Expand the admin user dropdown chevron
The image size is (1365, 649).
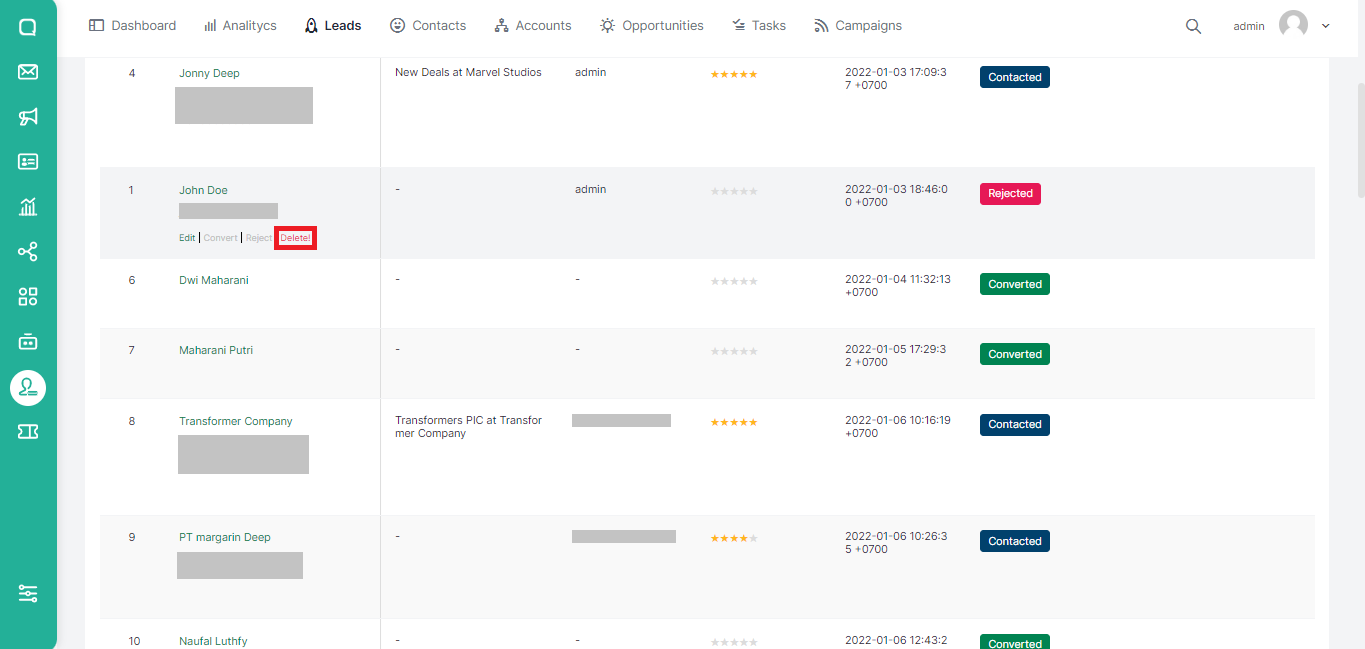pos(1326,26)
